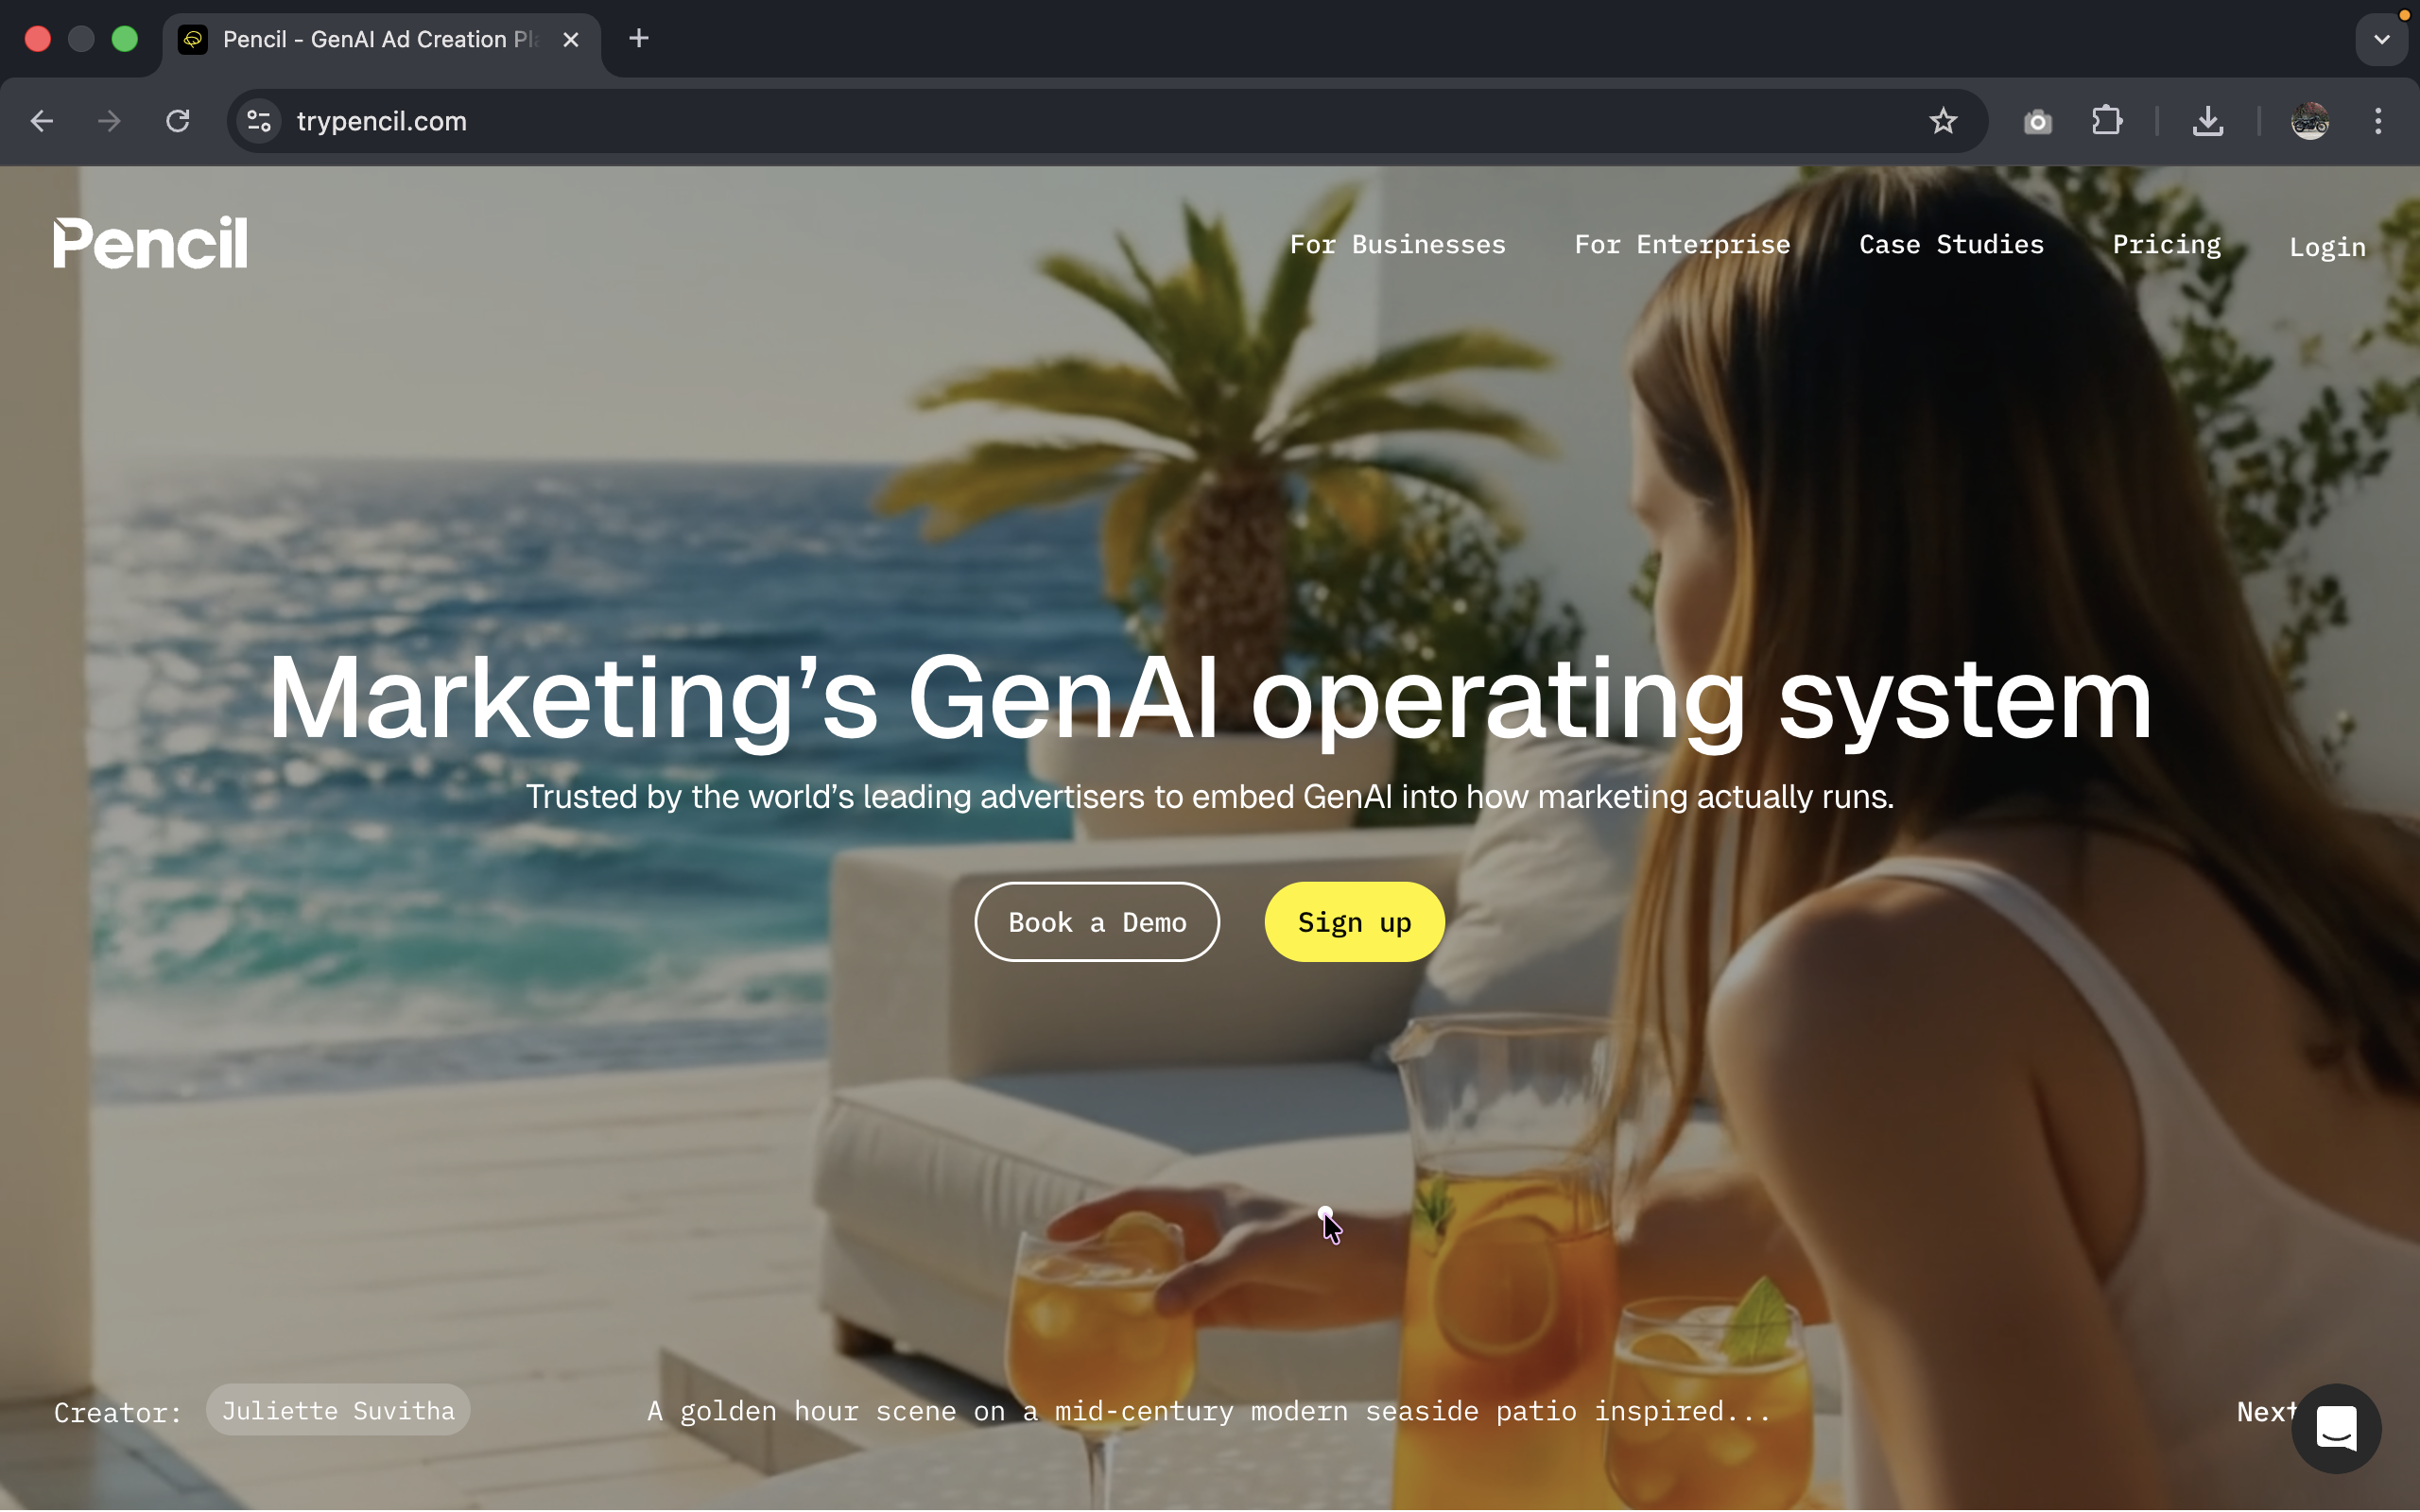2420x1512 pixels.
Task: Open the site information controls
Action: (258, 121)
